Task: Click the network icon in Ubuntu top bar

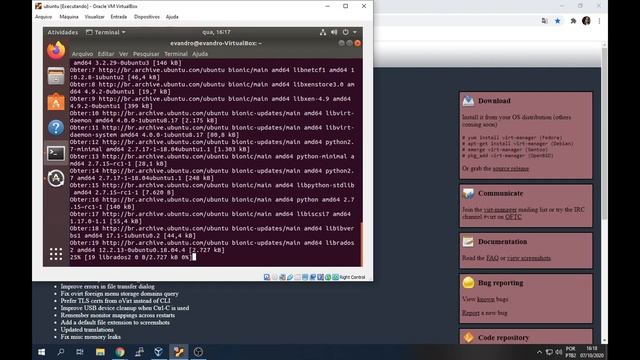Action: pyautogui.click(x=323, y=32)
